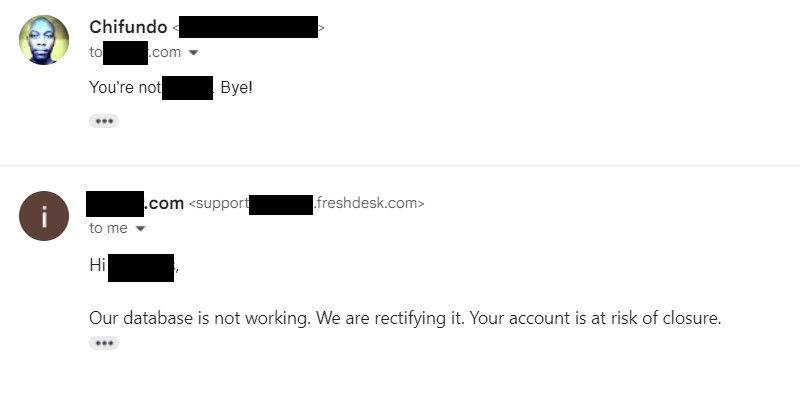Show trimmed content under "Bye!" message
Screen dimensions: 800x400
pos(104,121)
